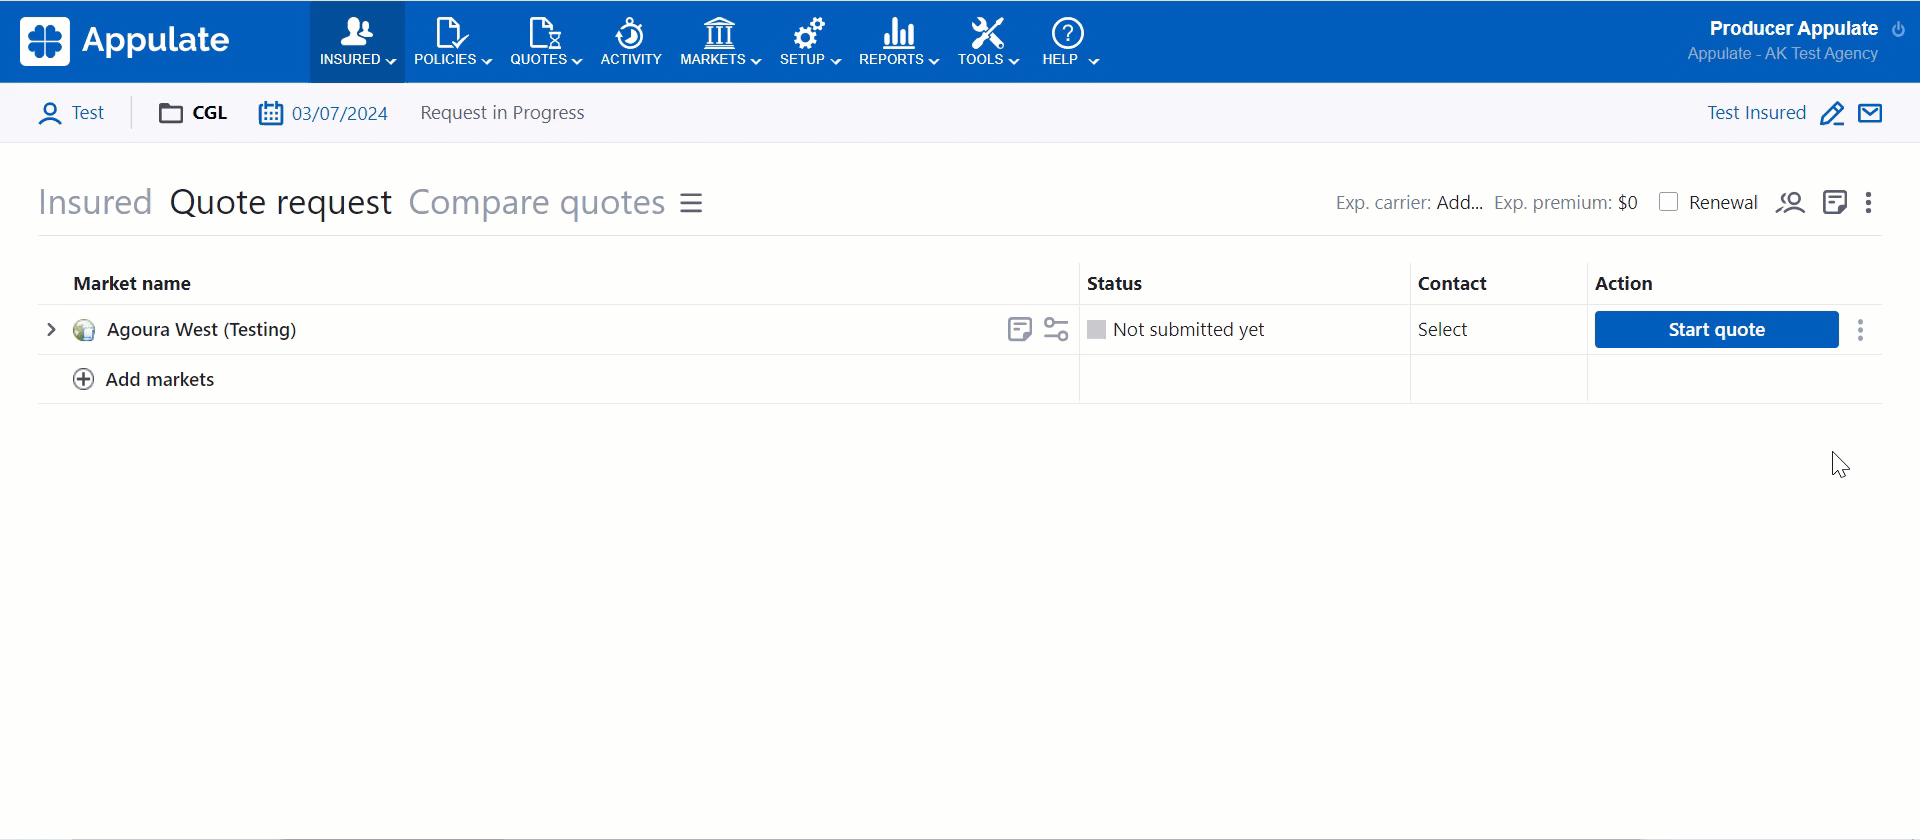Screen dimensions: 1920x840
Task: Open the assigned users people icon
Action: pos(1789,203)
